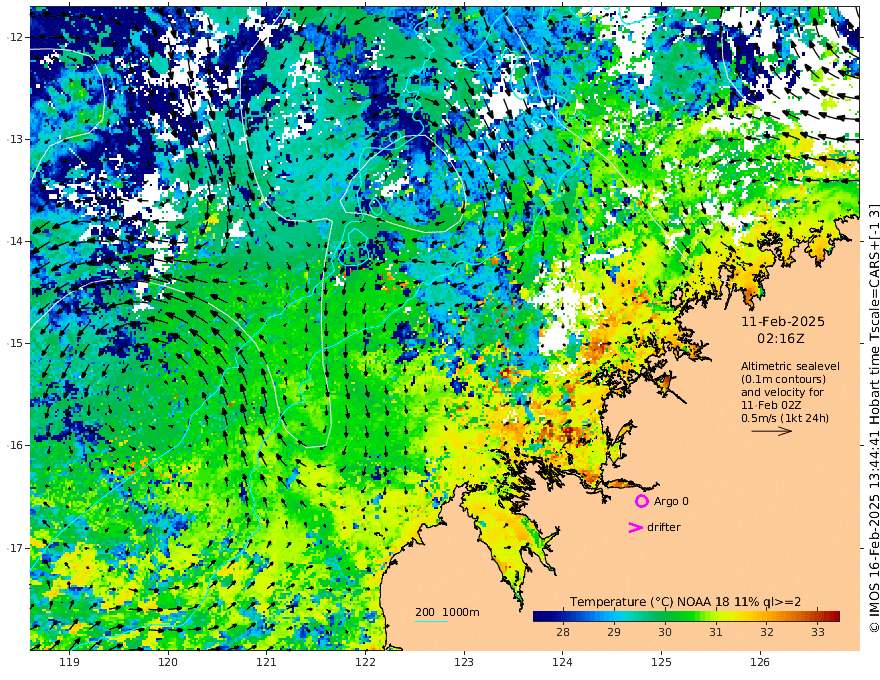Click the longitude label '123'
880x680 pixels.
tap(464, 663)
